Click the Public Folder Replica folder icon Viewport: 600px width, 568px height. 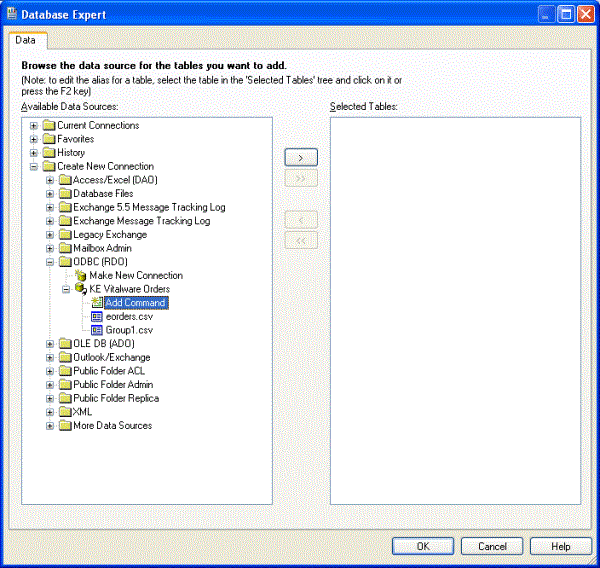coord(65,398)
